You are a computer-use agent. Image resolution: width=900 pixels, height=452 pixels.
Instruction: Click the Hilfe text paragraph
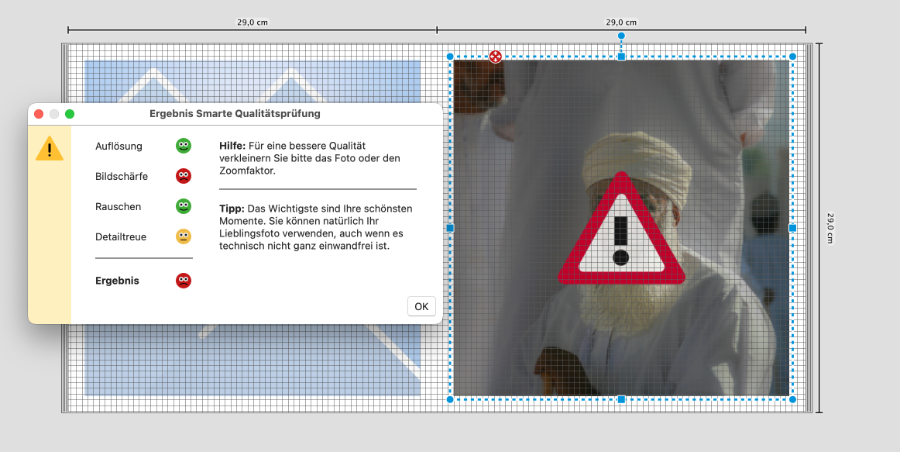pyautogui.click(x=310, y=158)
